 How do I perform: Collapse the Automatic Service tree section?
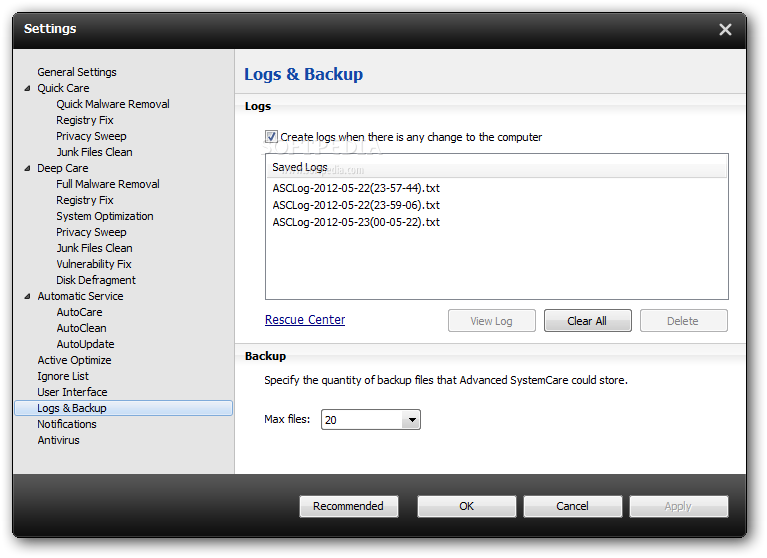(27, 296)
